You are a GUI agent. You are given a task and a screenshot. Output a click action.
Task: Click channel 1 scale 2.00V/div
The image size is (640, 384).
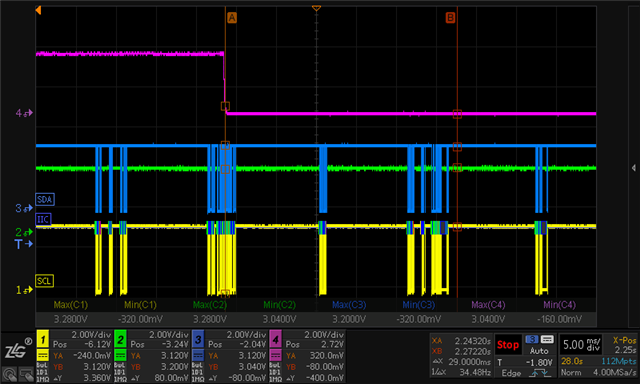coord(91,335)
